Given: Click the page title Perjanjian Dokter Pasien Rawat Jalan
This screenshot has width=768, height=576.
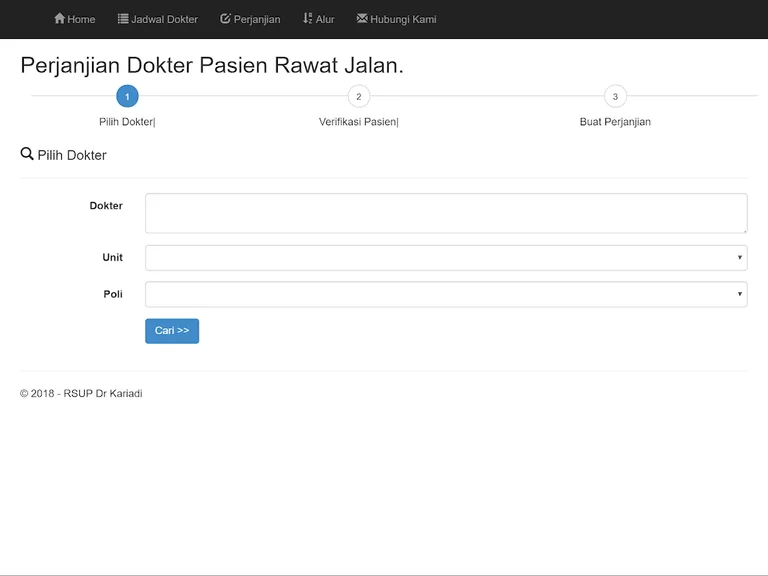Looking at the screenshot, I should tap(212, 65).
